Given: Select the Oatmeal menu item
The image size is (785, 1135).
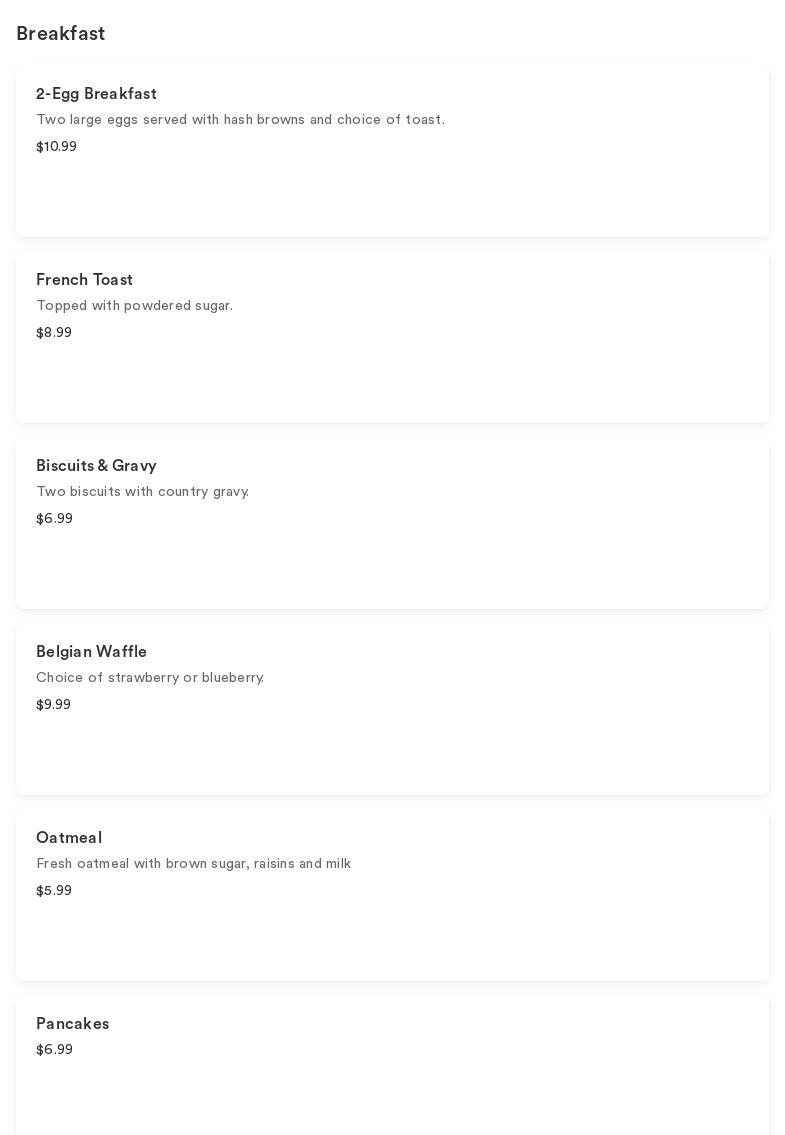Looking at the screenshot, I should coord(69,838).
